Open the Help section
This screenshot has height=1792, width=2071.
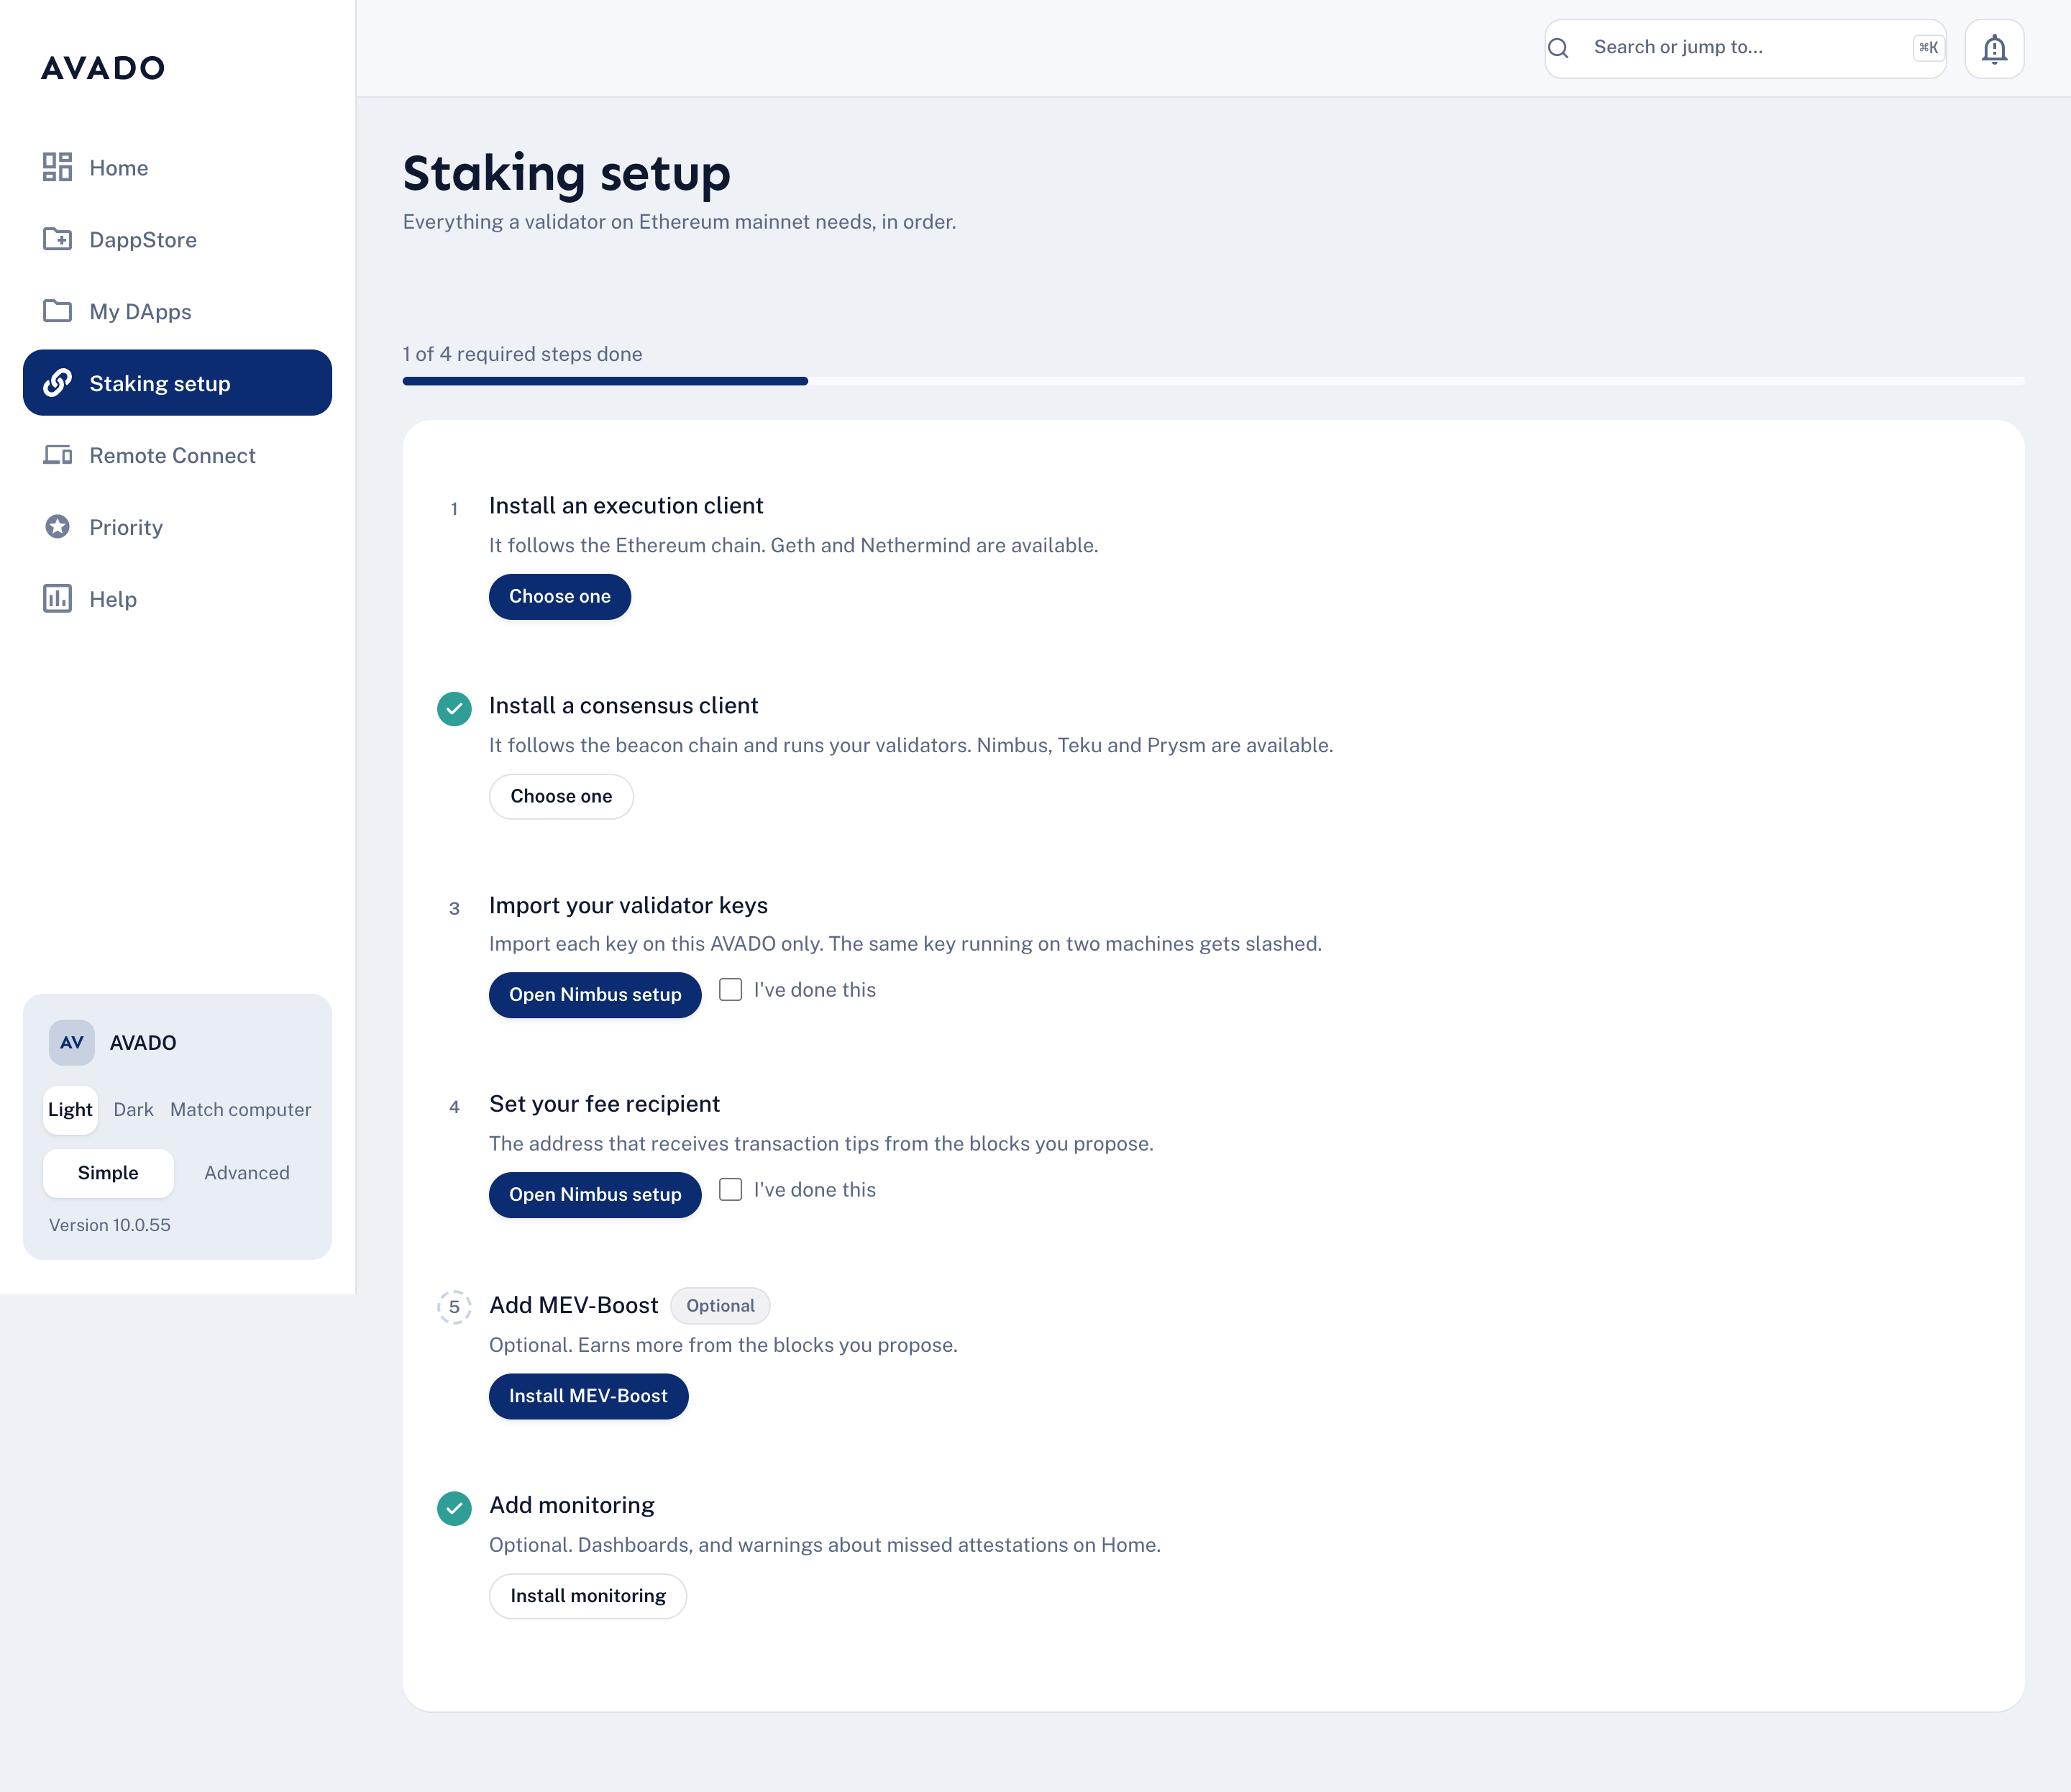(x=177, y=599)
